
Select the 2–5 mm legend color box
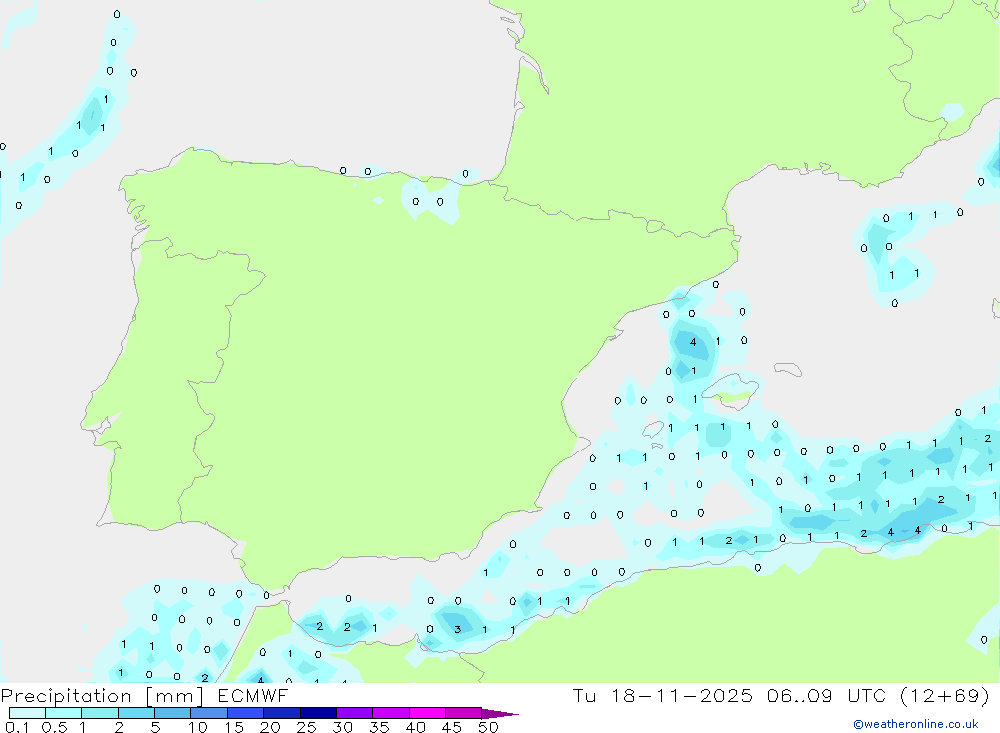[x=136, y=713]
